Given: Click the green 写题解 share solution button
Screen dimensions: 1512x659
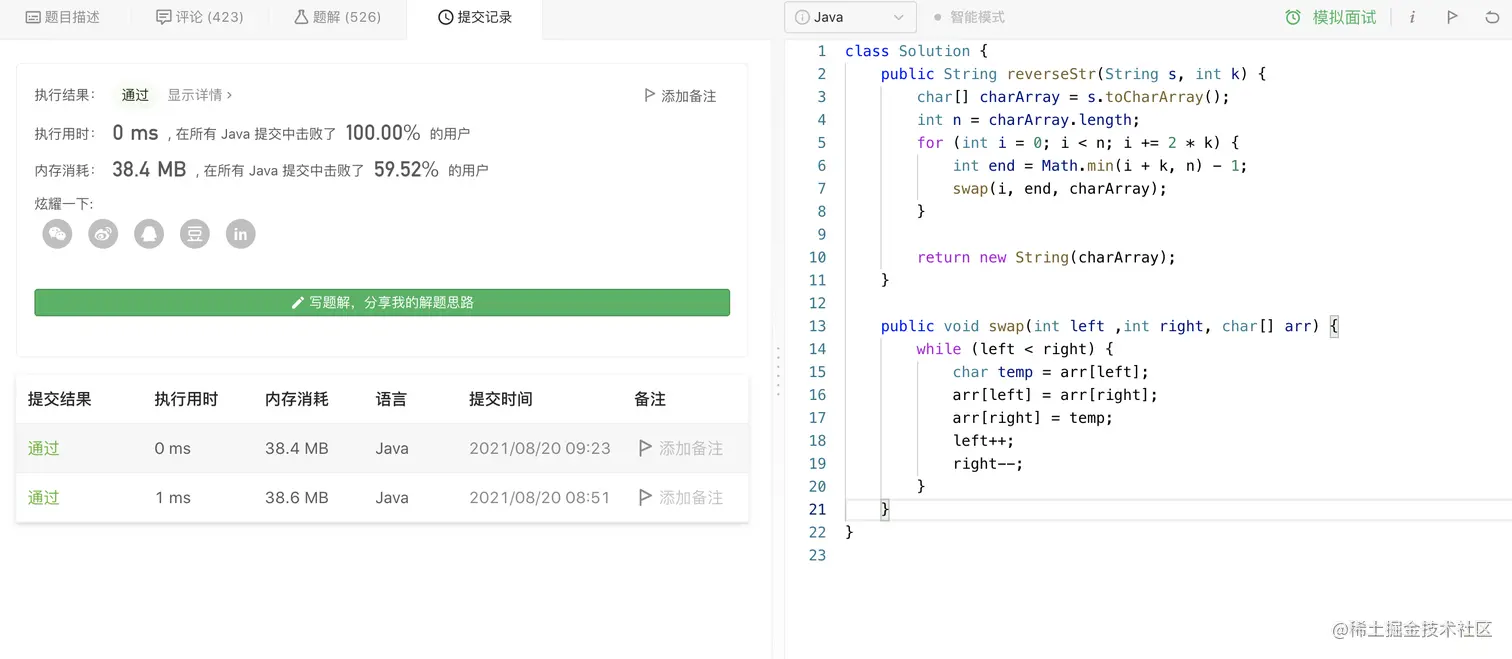Looking at the screenshot, I should point(382,302).
